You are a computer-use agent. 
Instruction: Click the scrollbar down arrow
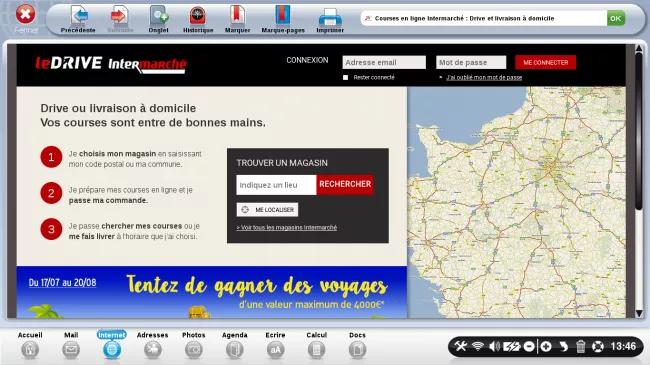639,313
